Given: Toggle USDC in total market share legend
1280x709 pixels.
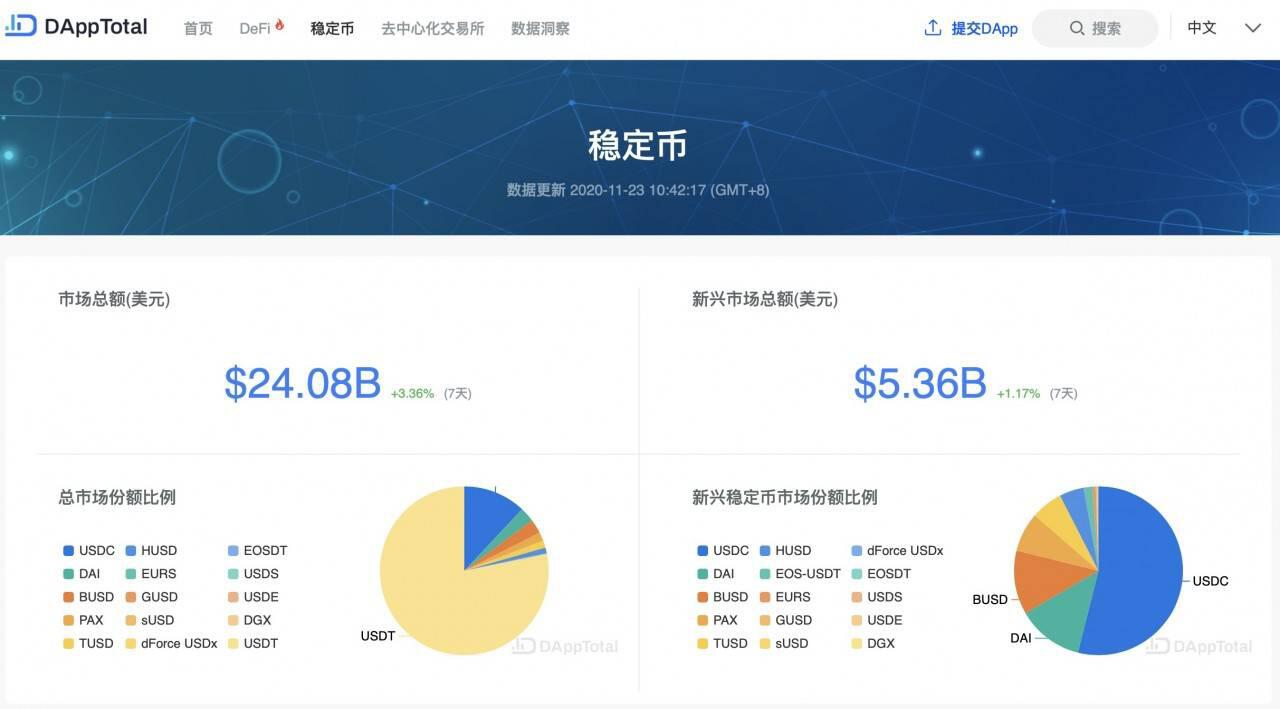Looking at the screenshot, I should [x=89, y=550].
